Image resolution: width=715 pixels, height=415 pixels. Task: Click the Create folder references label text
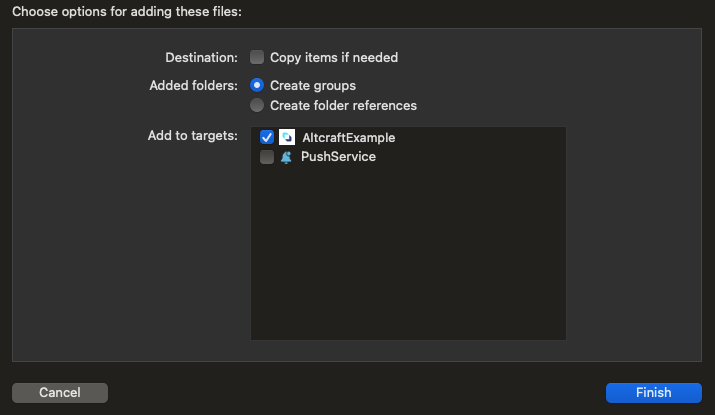click(343, 105)
